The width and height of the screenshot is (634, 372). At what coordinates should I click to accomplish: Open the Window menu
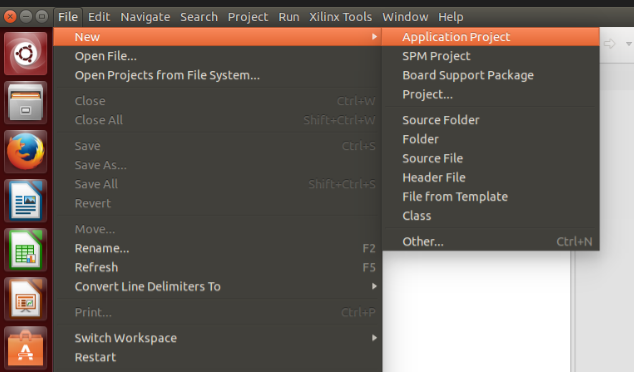(x=405, y=17)
